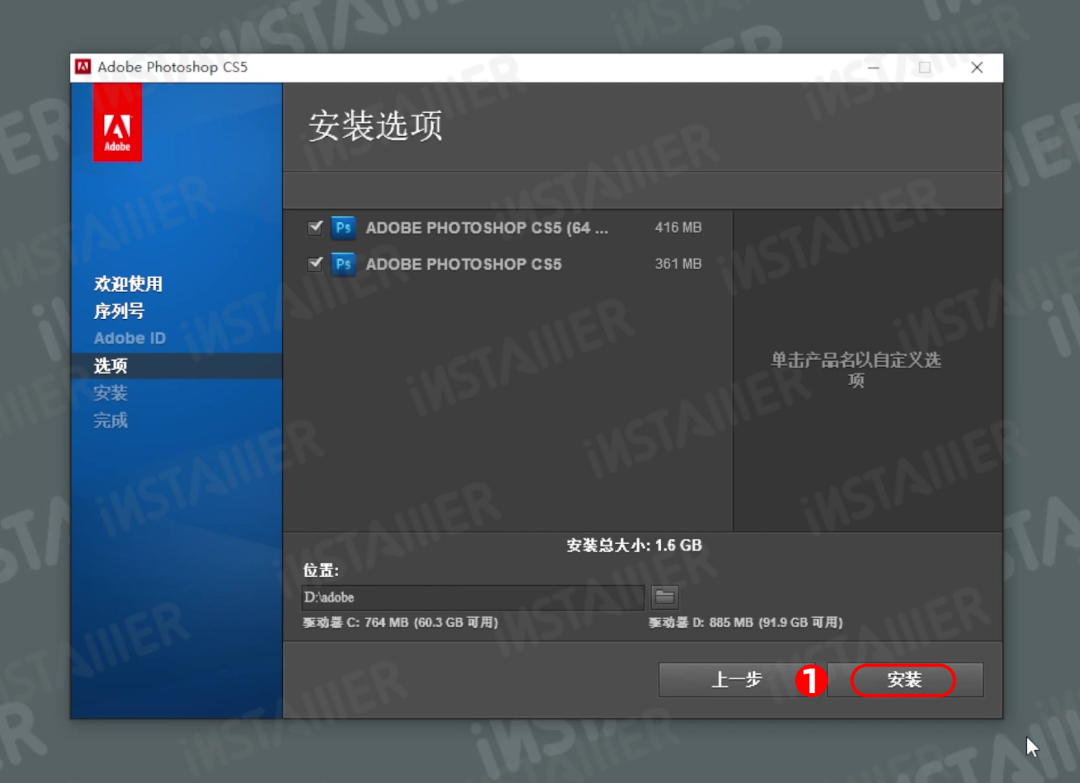
Task: Click the D:\adobe location input field
Action: point(472,597)
